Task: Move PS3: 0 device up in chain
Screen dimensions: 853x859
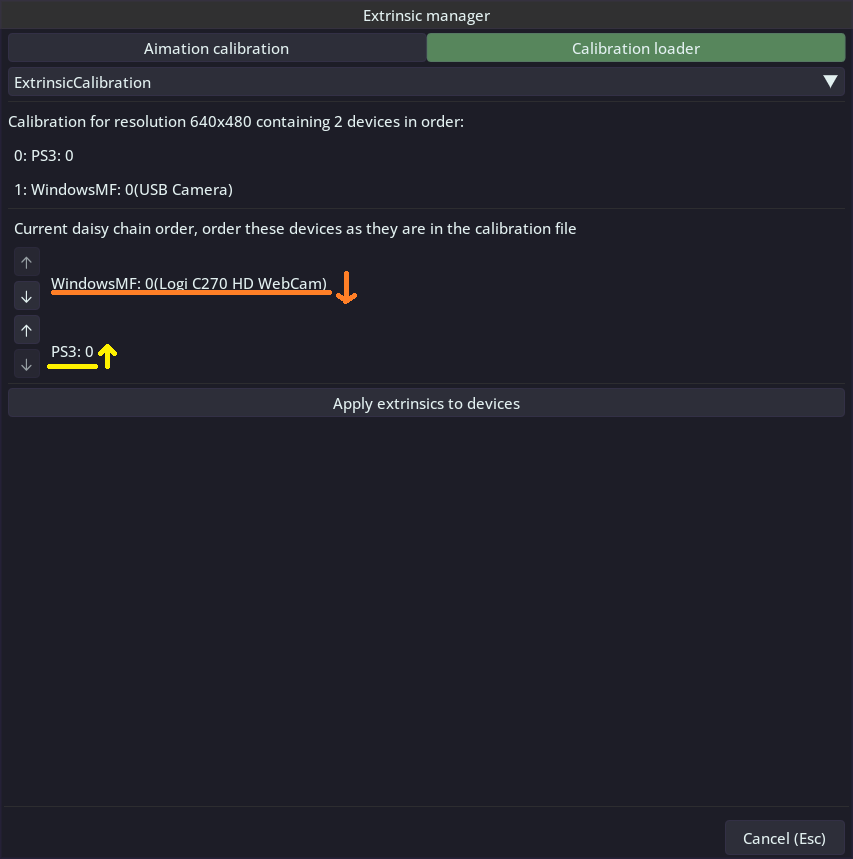Action: click(x=27, y=330)
